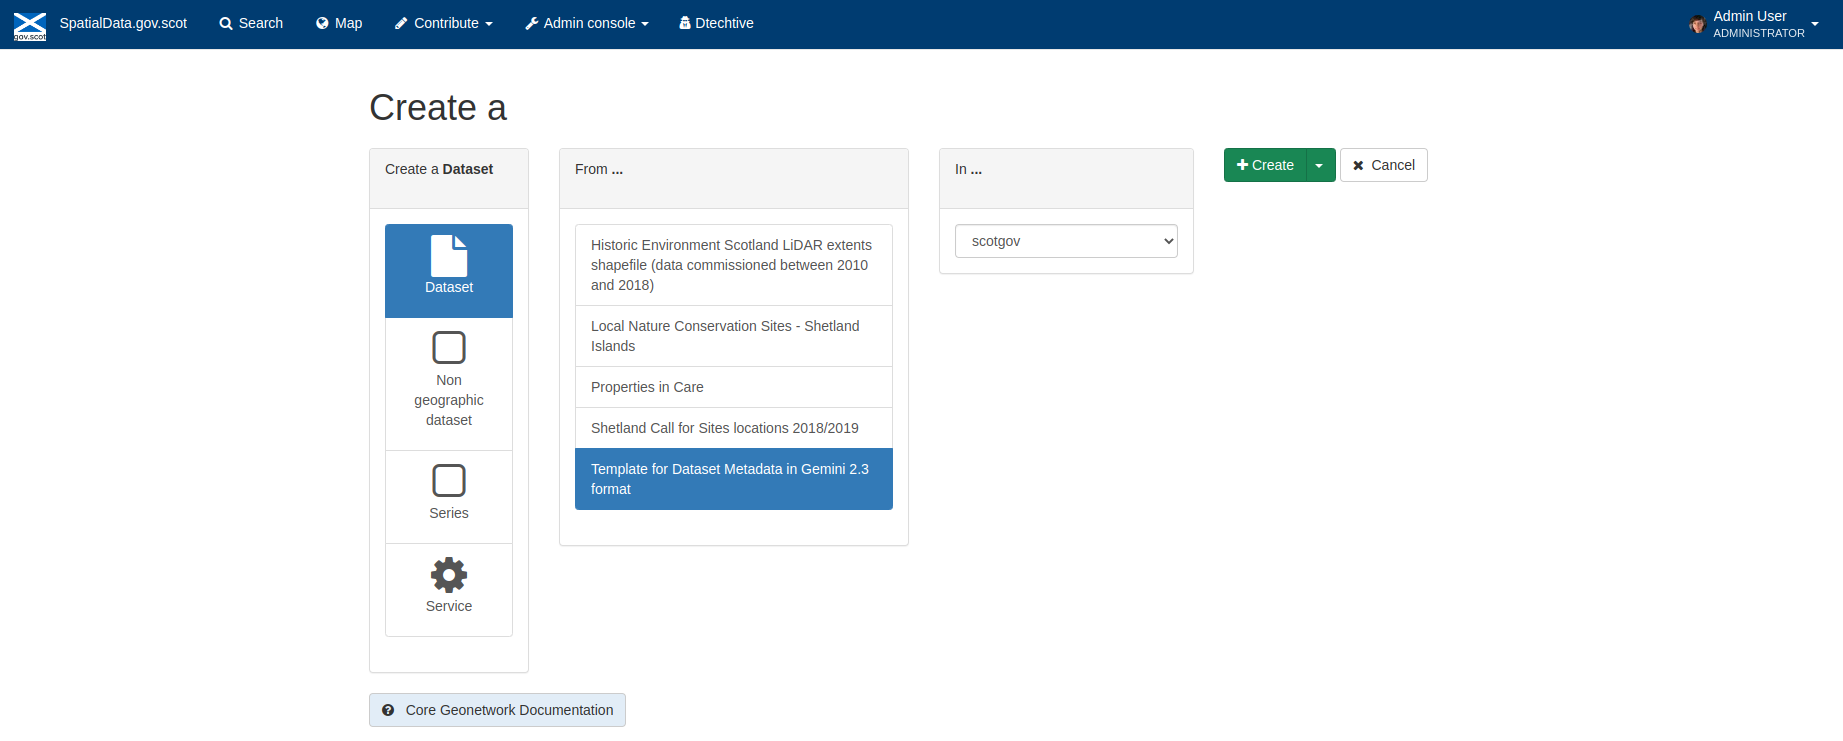Choose Local Nature Conservation Sites - Shetland Islands
Image resolution: width=1843 pixels, height=741 pixels.
pos(734,336)
